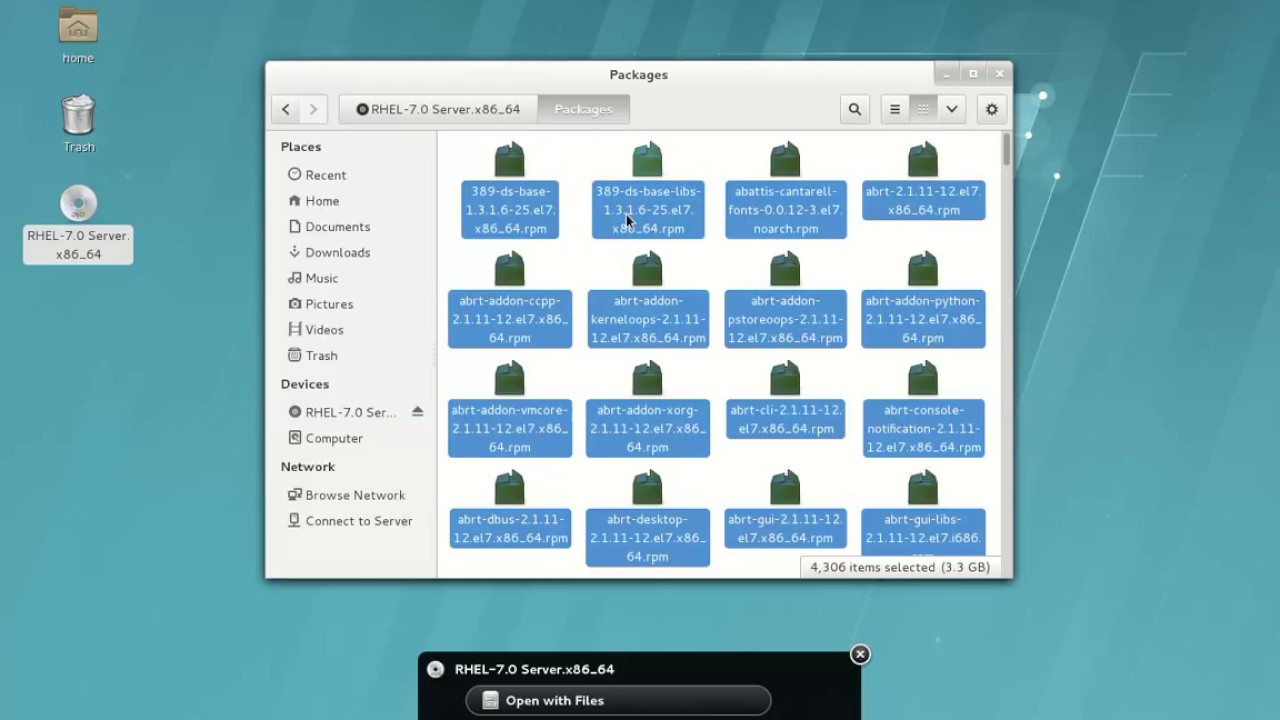Image resolution: width=1280 pixels, height=720 pixels.
Task: Switch to list view
Action: (895, 109)
